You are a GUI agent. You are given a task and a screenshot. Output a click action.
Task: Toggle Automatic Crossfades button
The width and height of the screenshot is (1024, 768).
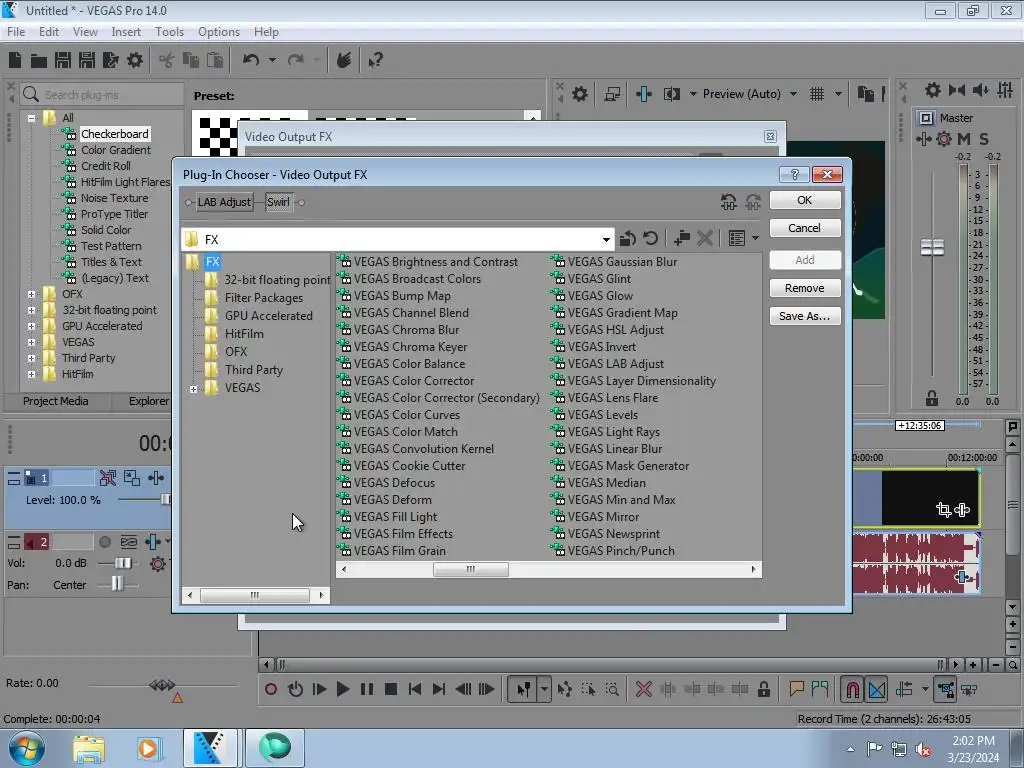877,689
